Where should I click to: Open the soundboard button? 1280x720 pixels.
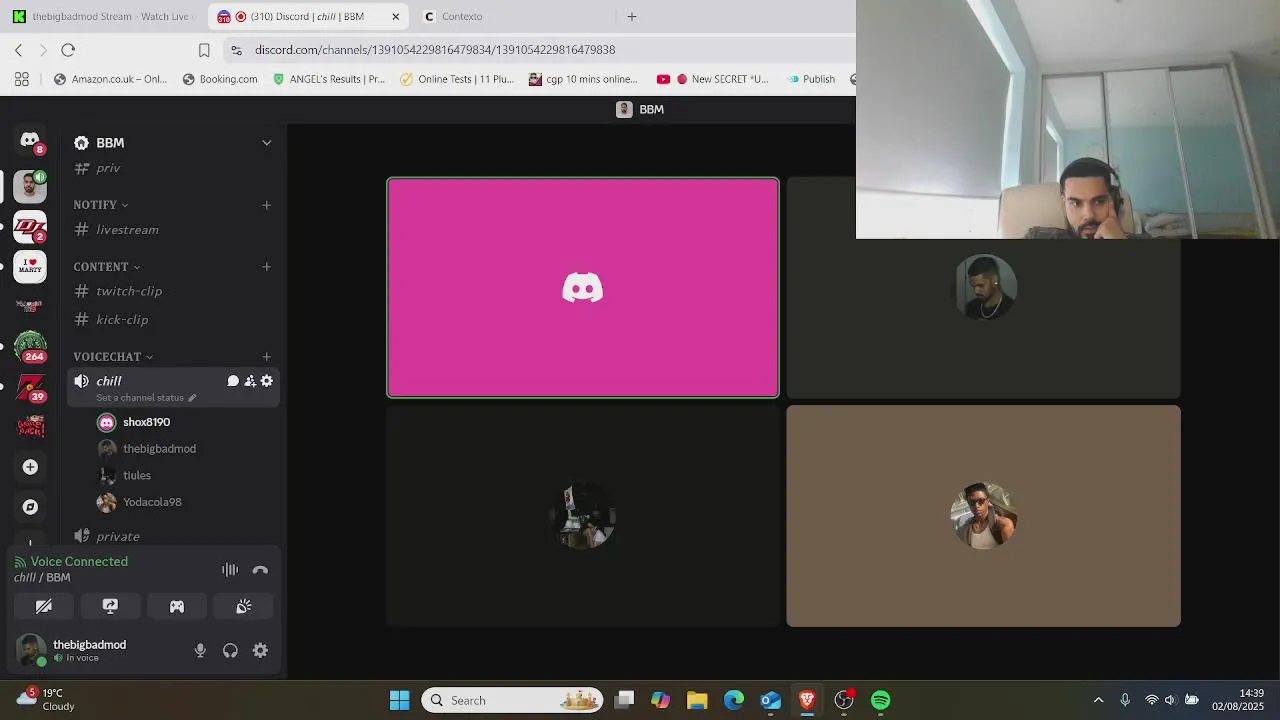pyautogui.click(x=243, y=606)
